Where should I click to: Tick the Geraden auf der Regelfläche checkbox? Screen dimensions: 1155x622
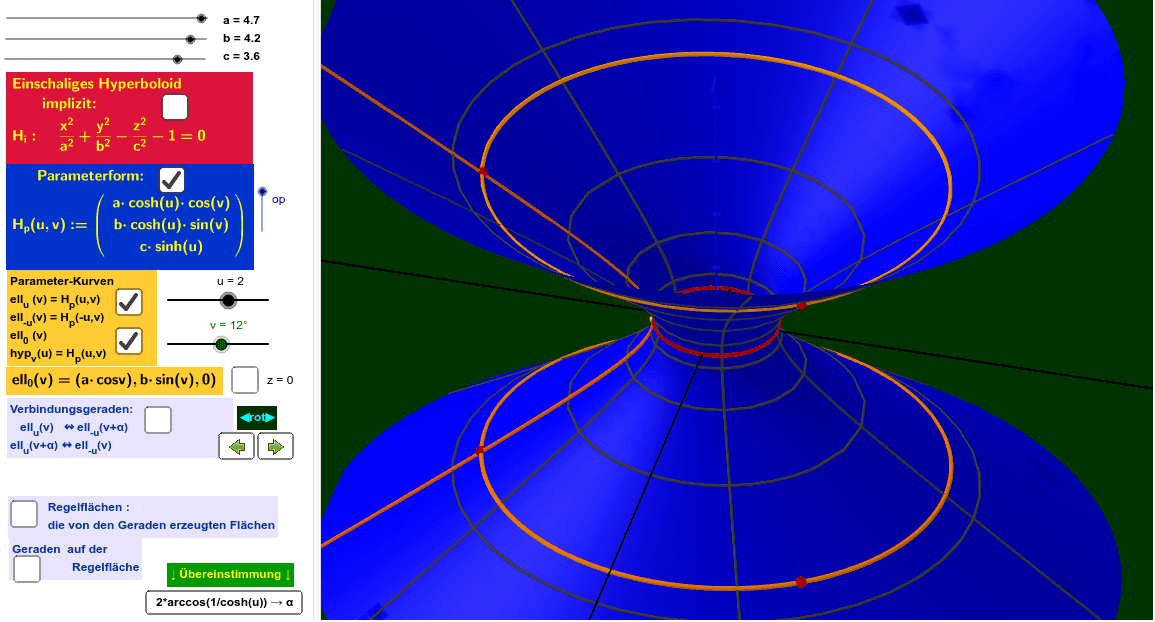pyautogui.click(x=27, y=568)
